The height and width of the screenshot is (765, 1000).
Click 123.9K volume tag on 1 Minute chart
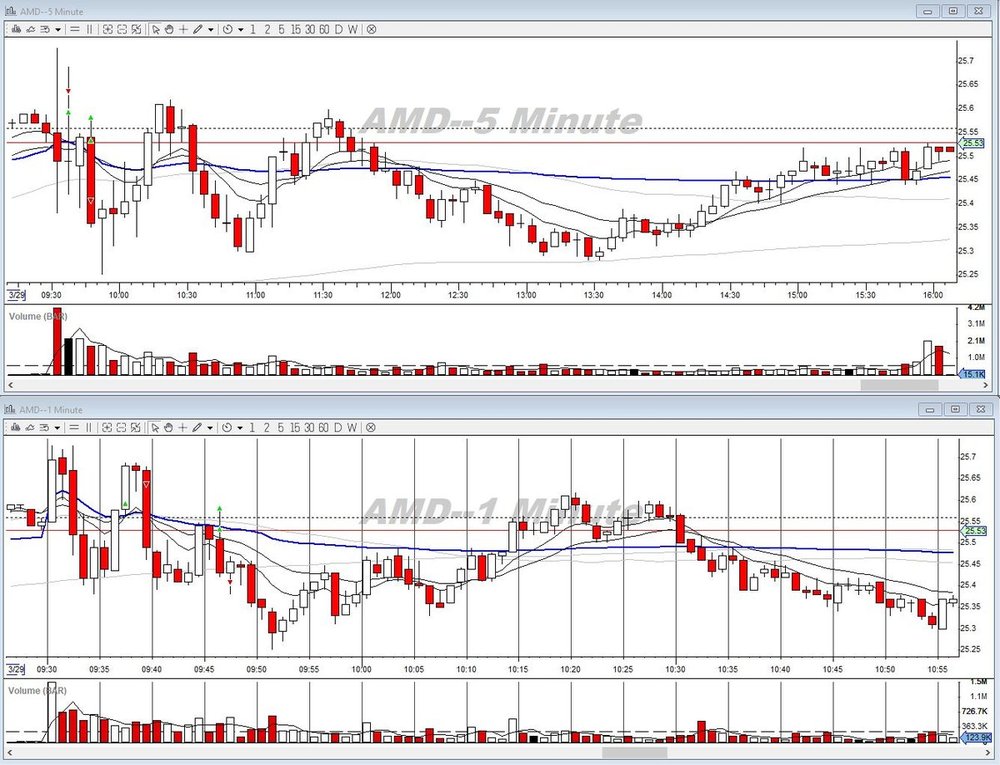click(x=977, y=738)
